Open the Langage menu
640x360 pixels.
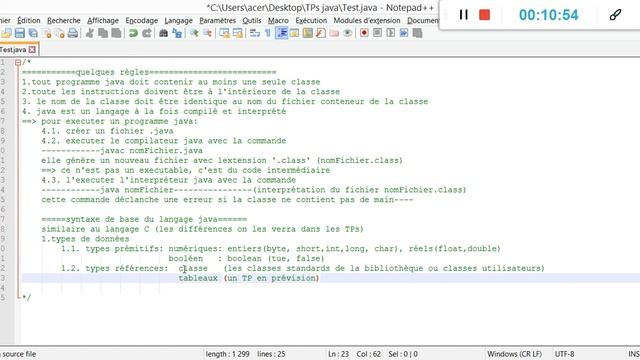click(x=178, y=20)
